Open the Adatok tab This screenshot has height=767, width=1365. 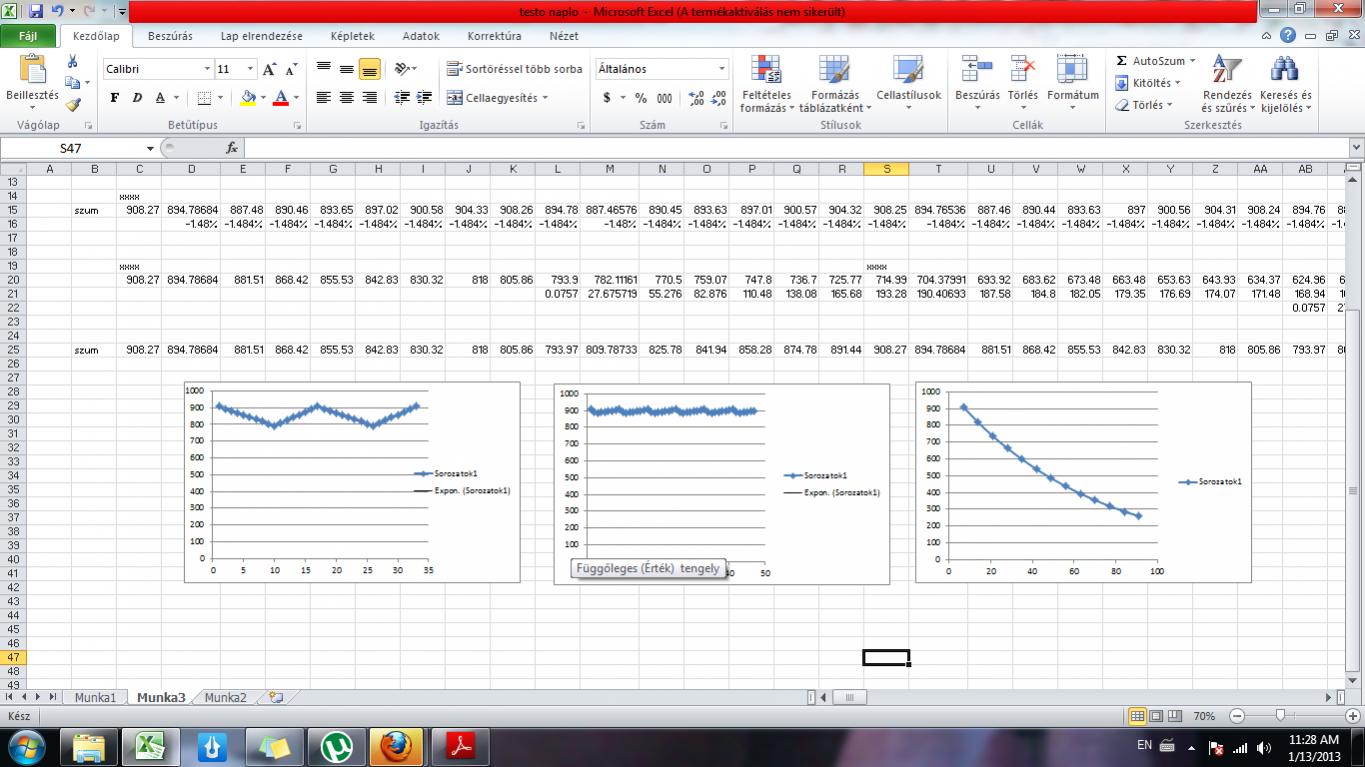pos(421,36)
